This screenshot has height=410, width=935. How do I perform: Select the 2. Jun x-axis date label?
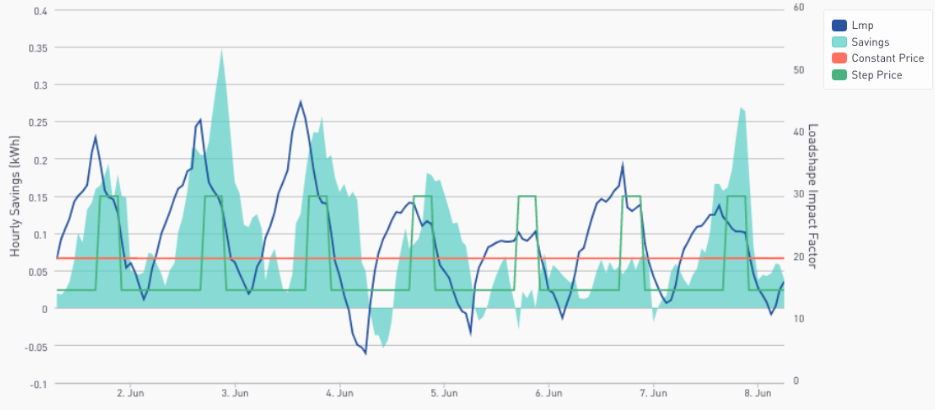click(x=129, y=393)
